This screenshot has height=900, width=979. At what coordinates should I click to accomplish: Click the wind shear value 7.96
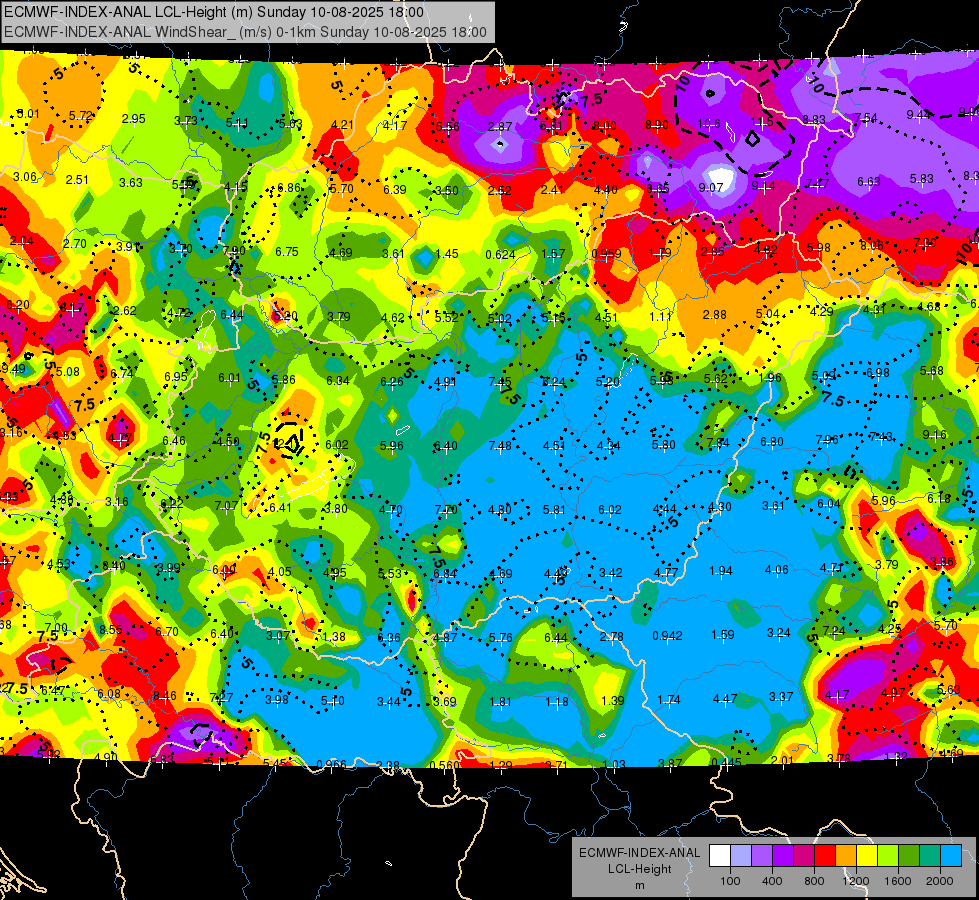tap(827, 440)
